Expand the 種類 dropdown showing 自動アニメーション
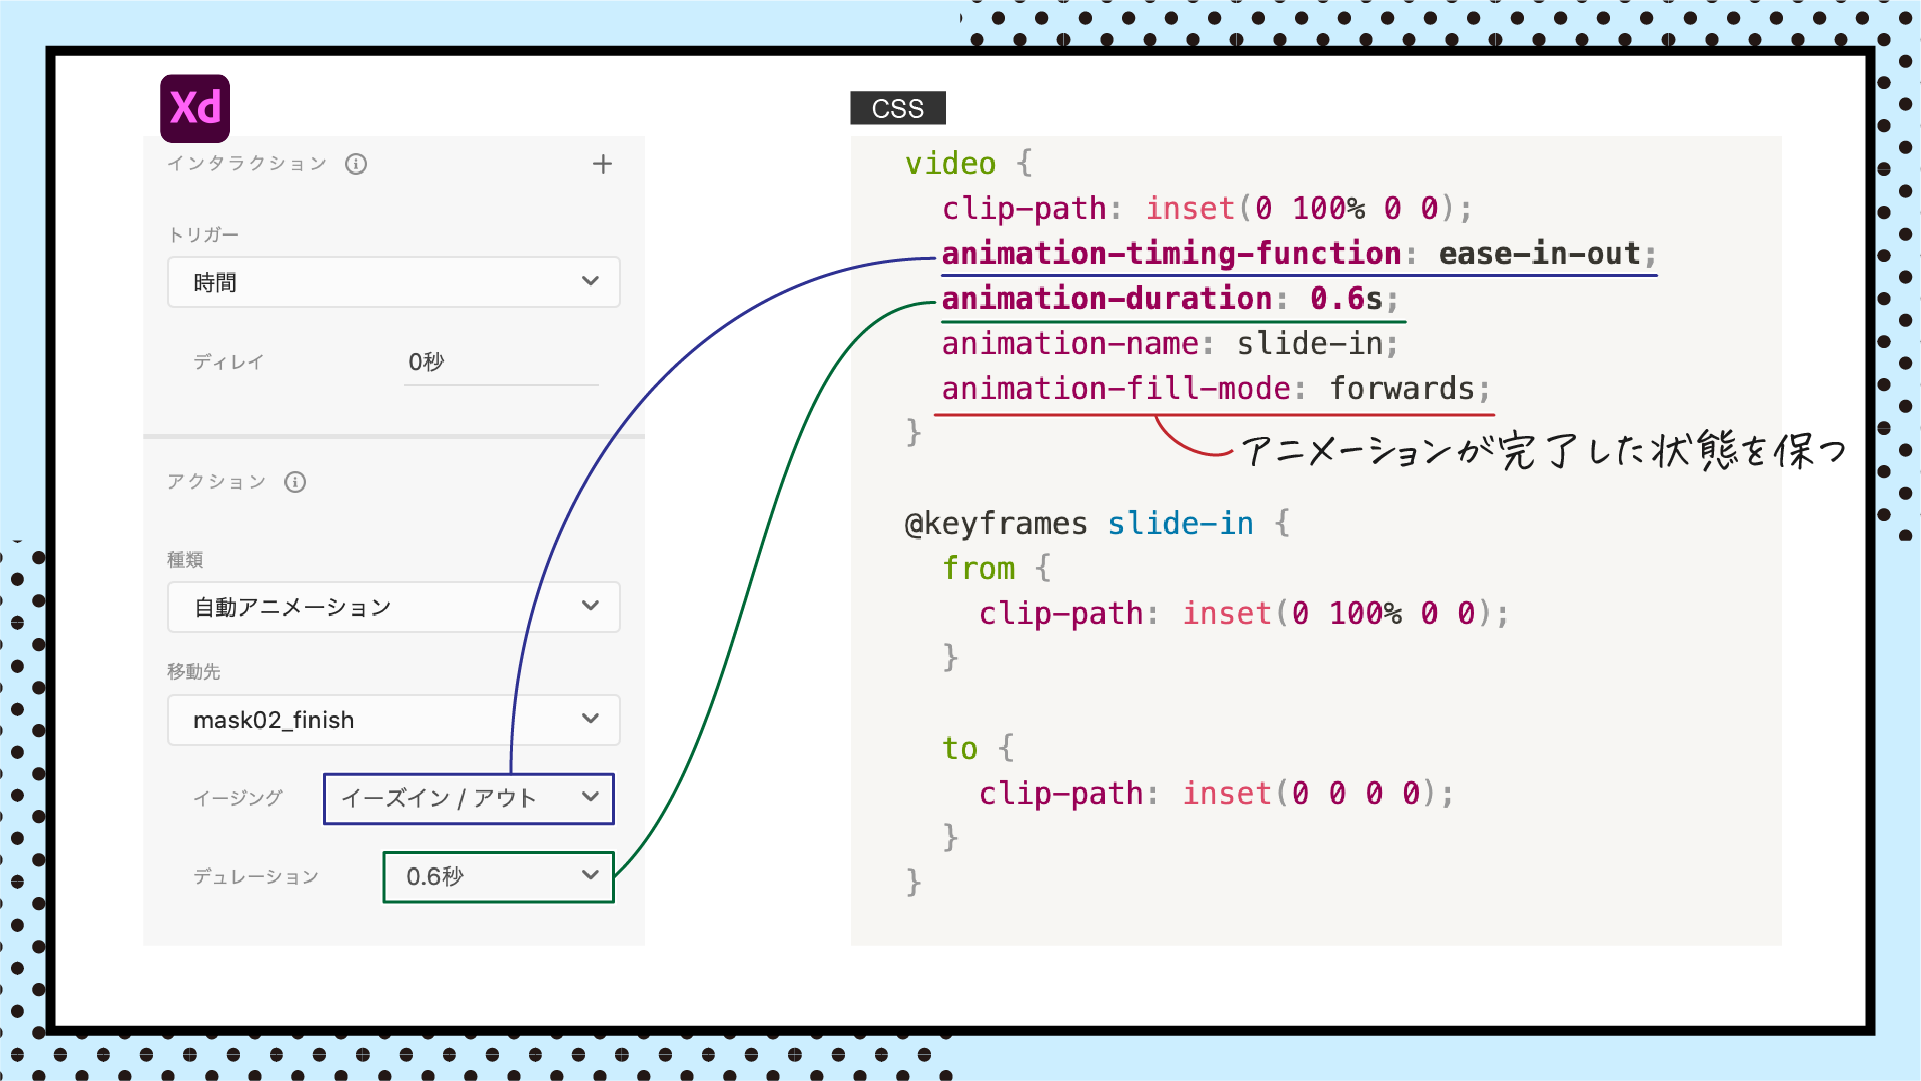Viewport: 1921px width, 1081px height. pyautogui.click(x=393, y=607)
